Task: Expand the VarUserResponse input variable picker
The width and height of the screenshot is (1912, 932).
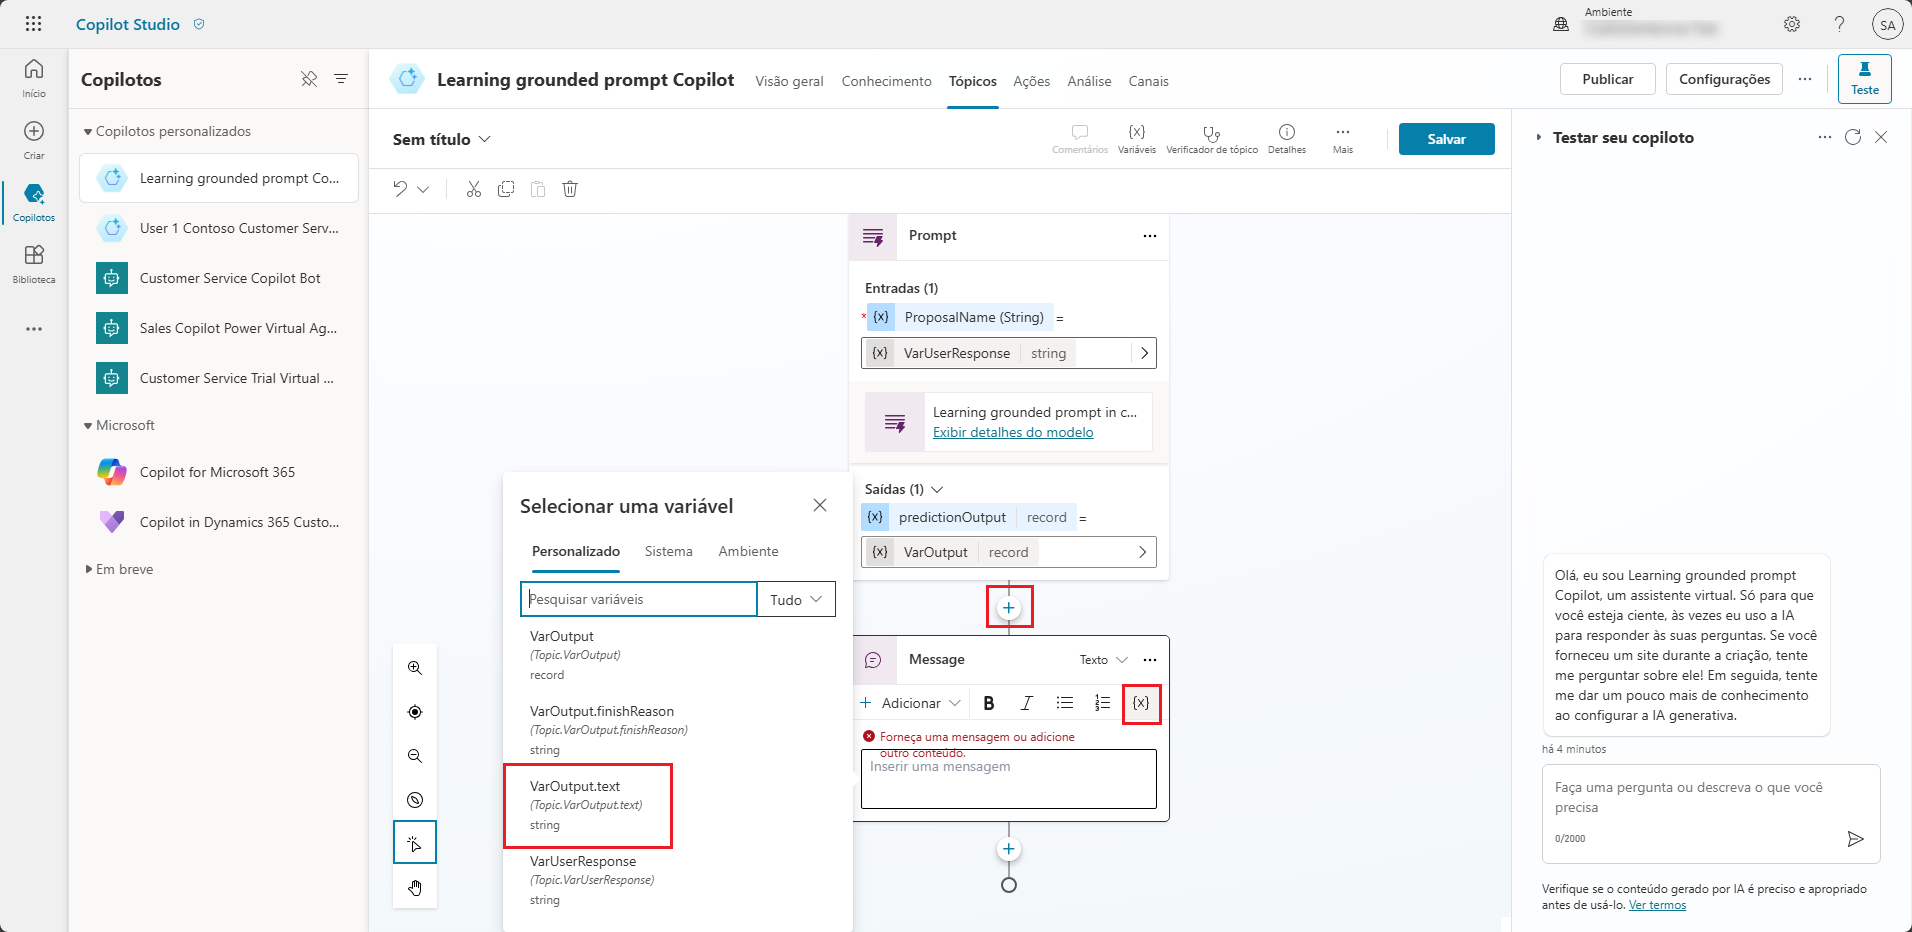Action: 1144,353
